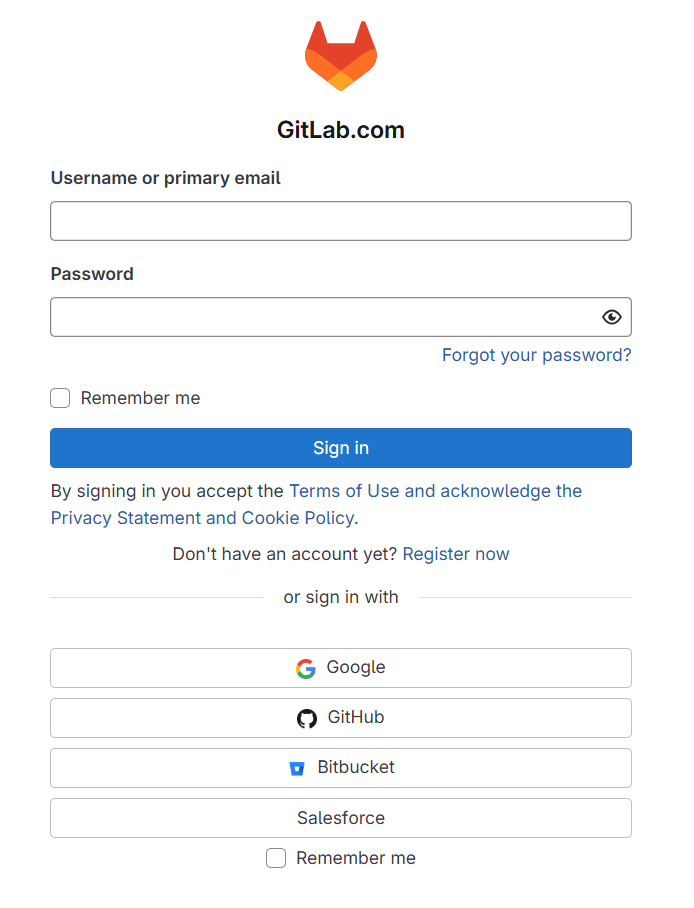Click the Register now link
This screenshot has height=908, width=694.
(x=456, y=554)
